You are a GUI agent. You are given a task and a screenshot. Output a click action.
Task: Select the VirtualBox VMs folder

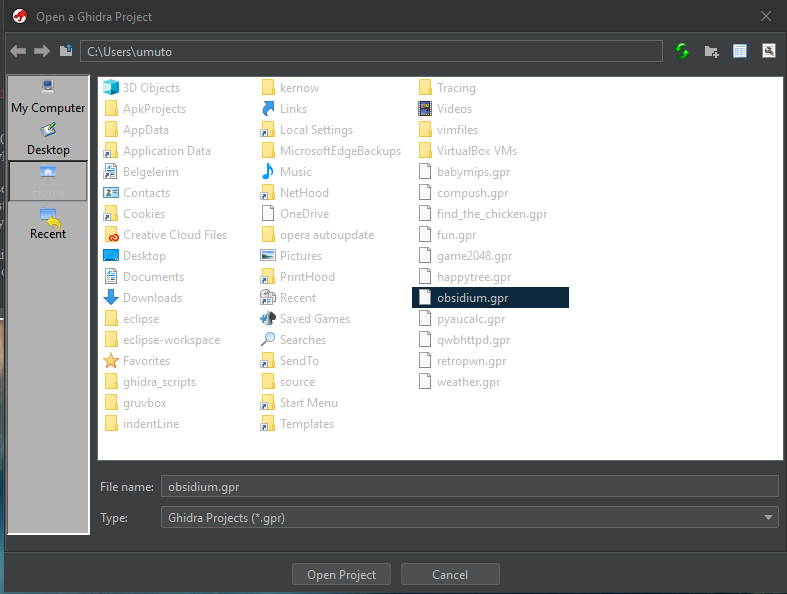[468, 151]
